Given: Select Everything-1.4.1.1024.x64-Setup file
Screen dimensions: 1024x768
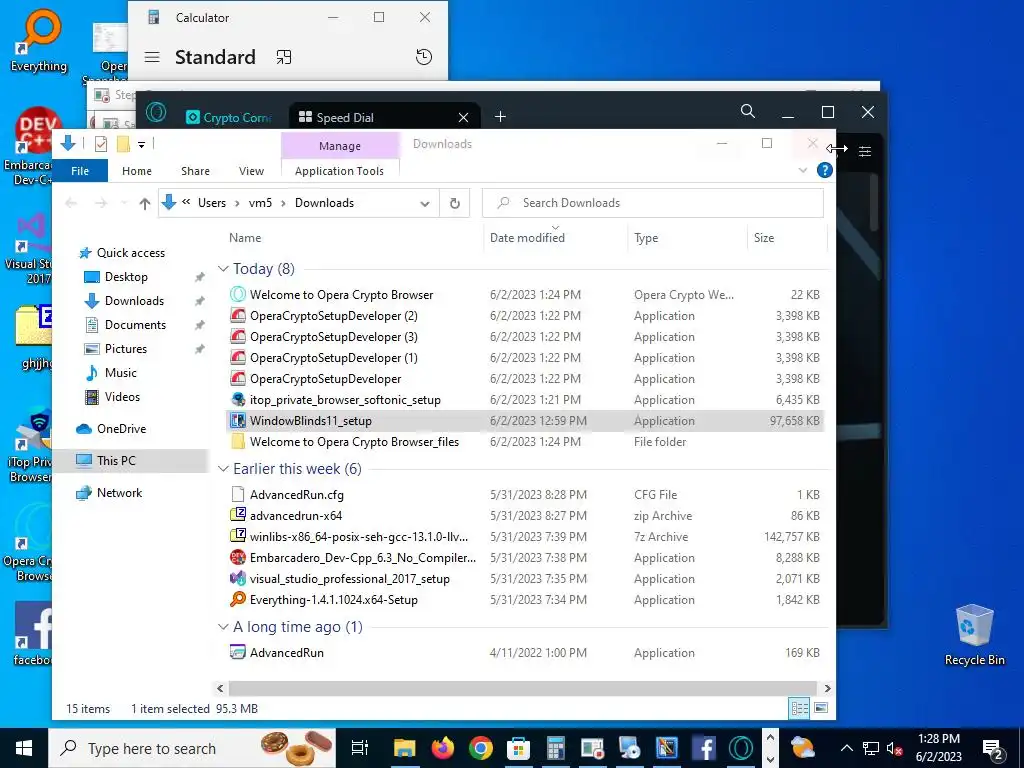Looking at the screenshot, I should pos(334,600).
